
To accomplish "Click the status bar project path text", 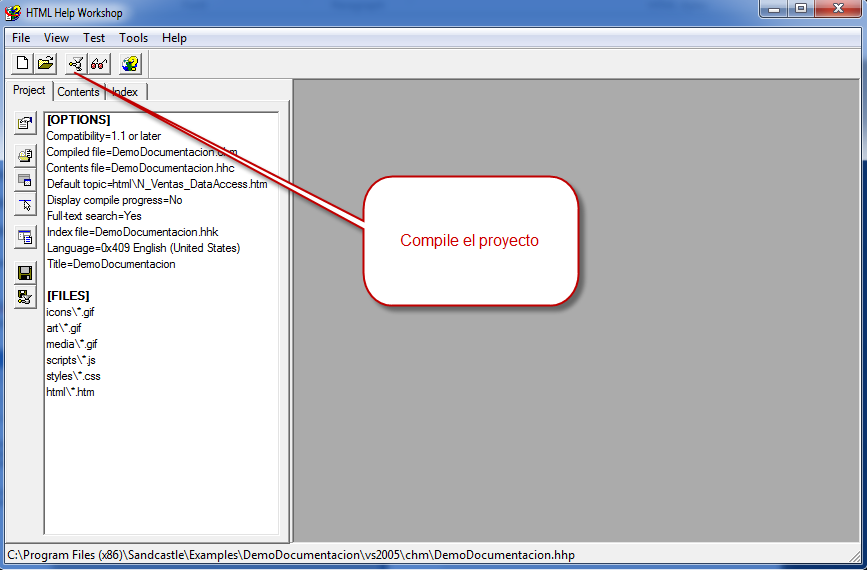I will point(291,555).
